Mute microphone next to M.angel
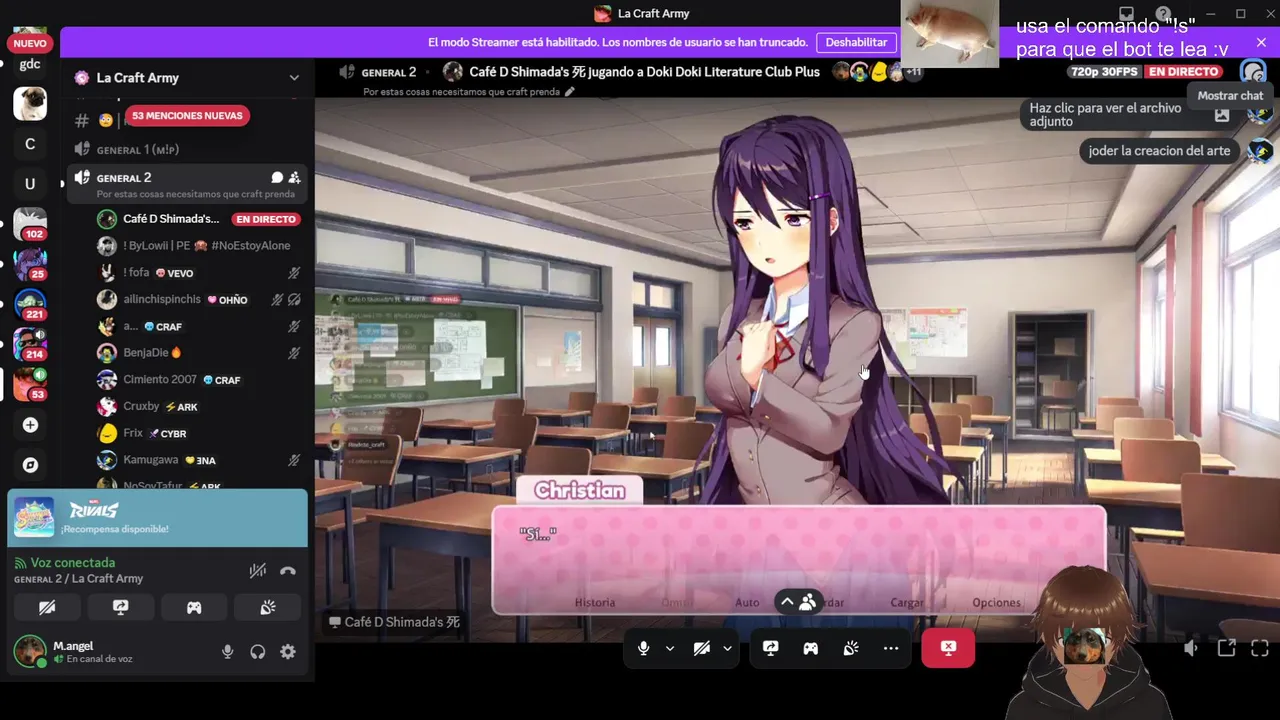The image size is (1280, 720). [227, 652]
